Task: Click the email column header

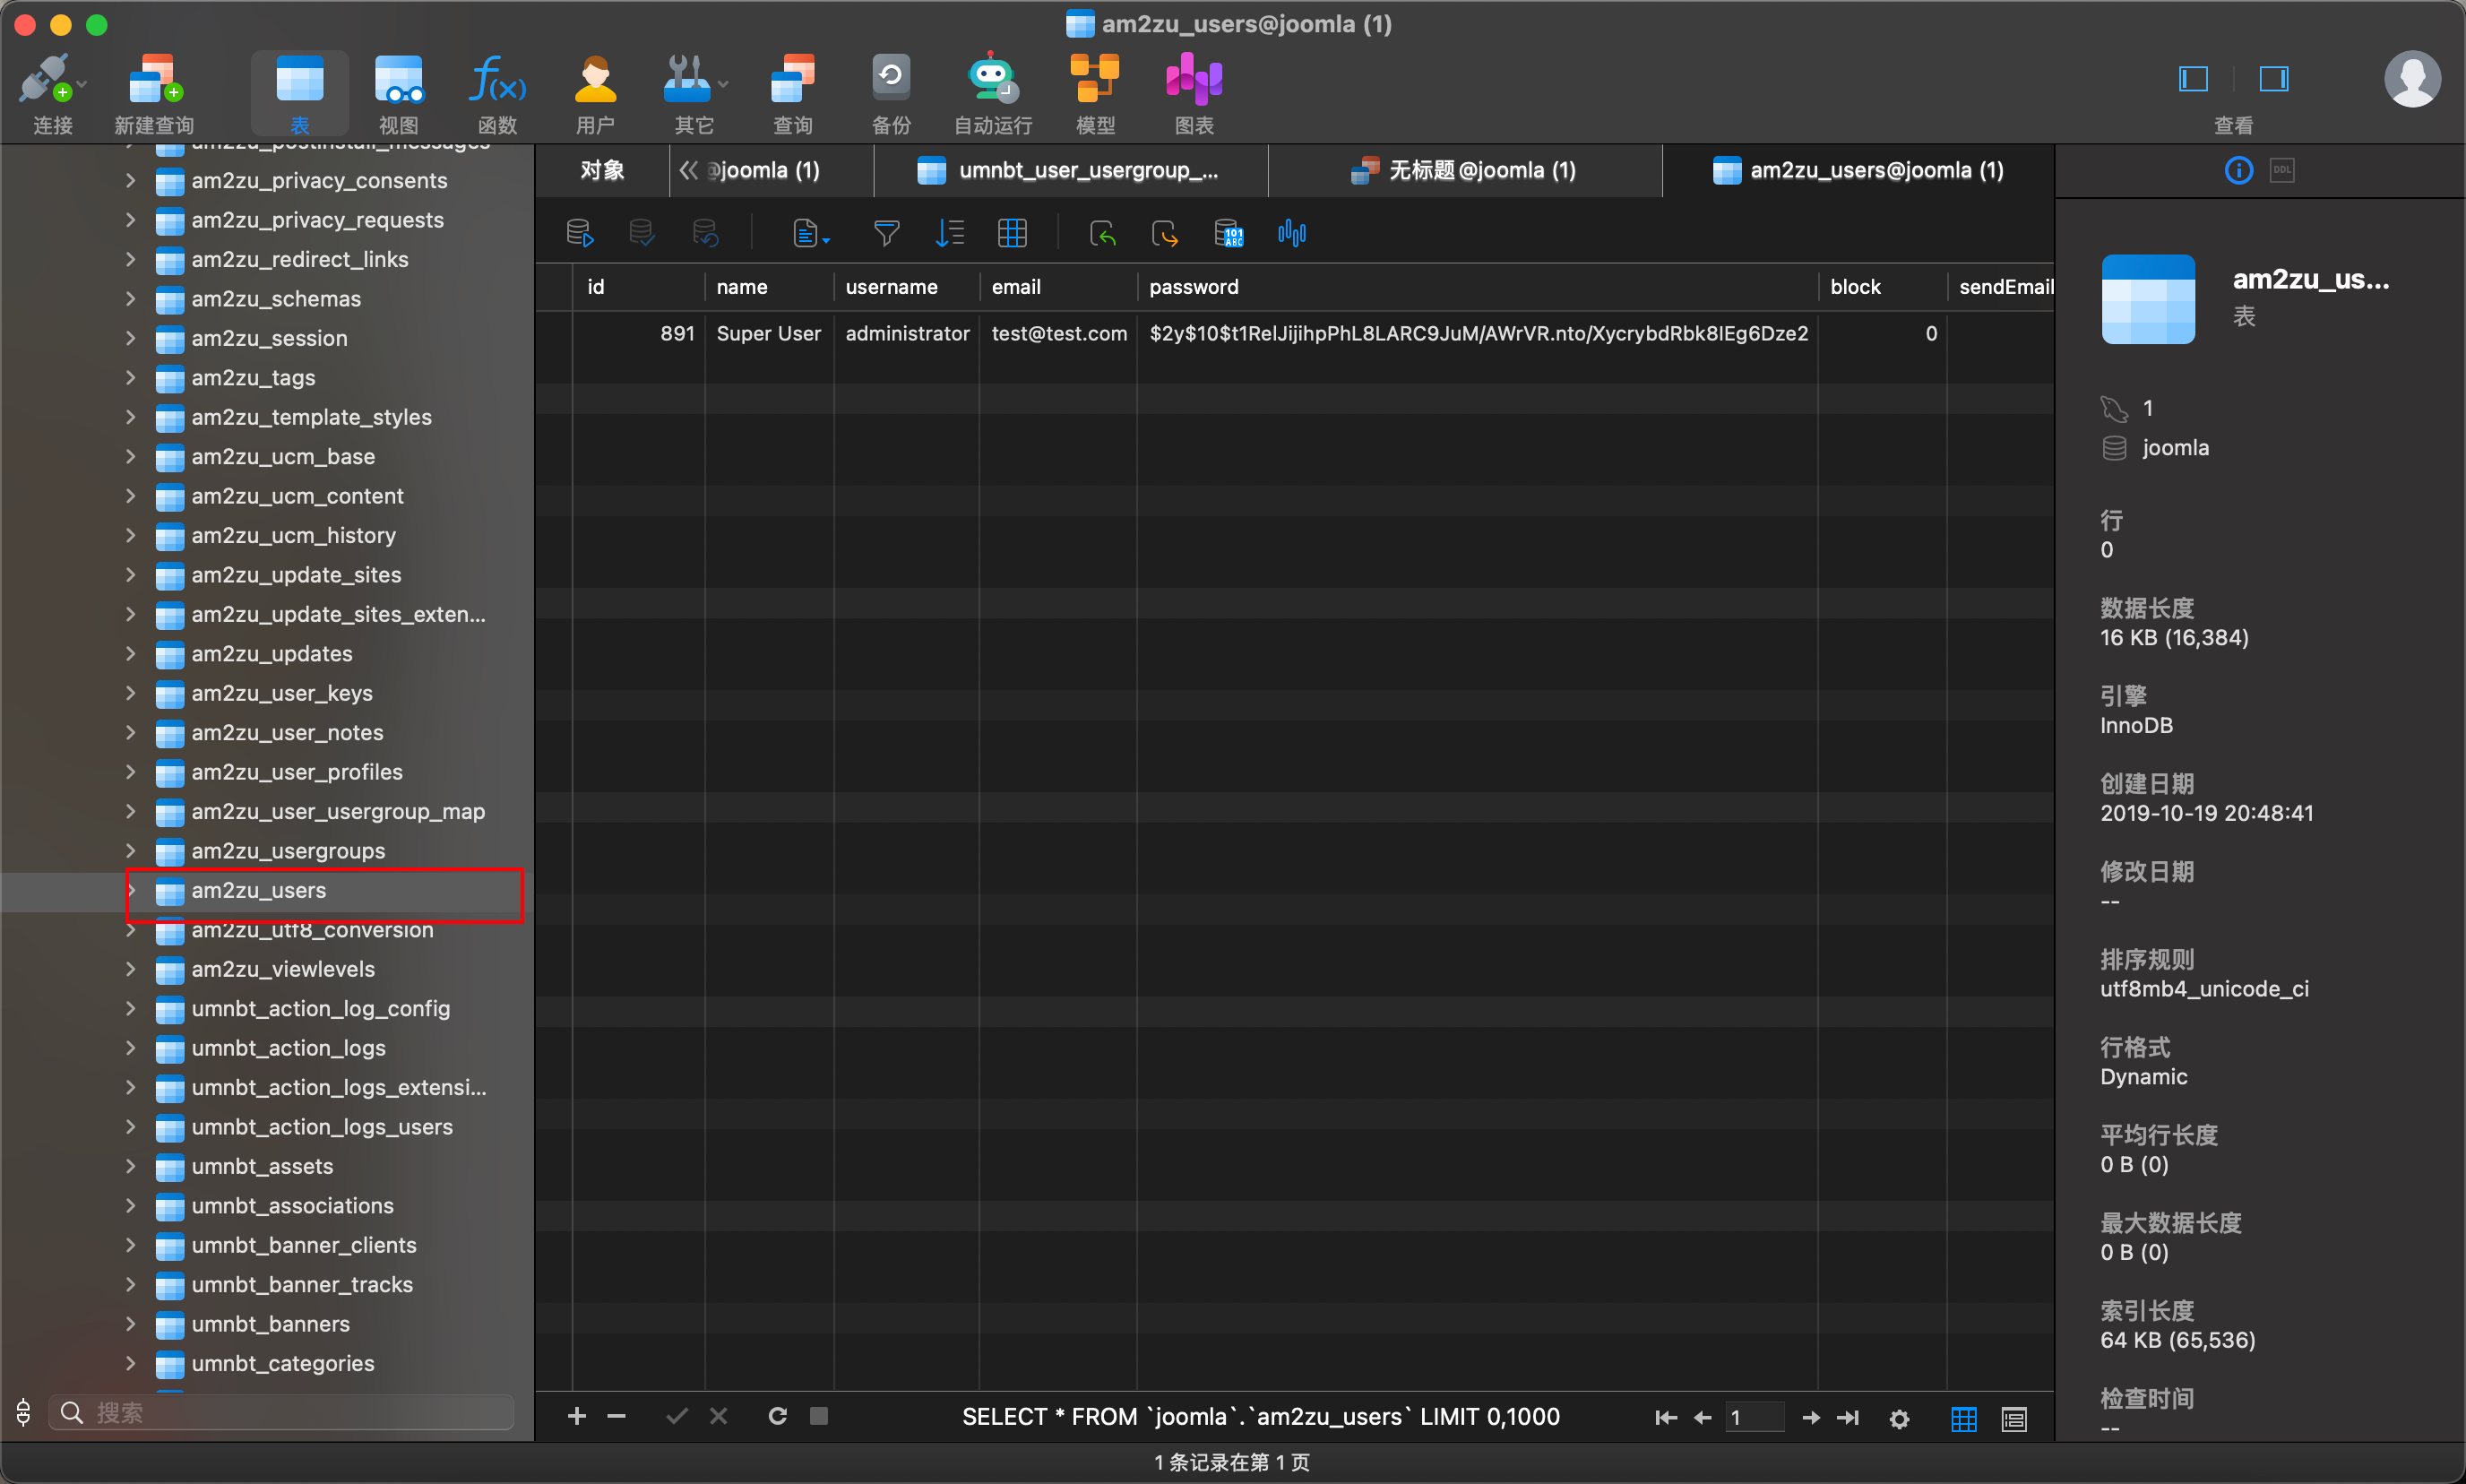Action: tap(1057, 287)
